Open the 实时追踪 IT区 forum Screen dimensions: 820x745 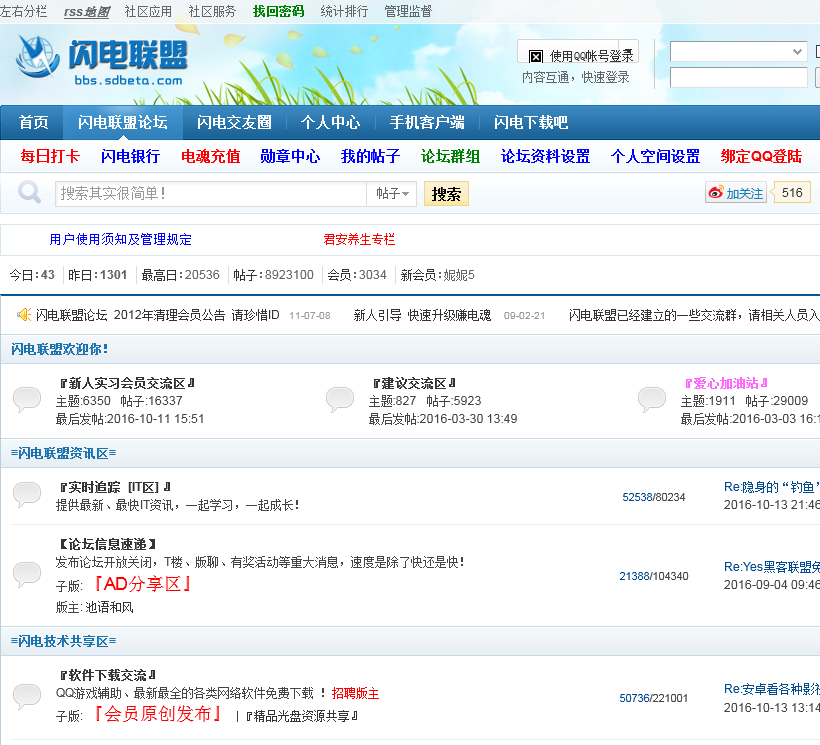(x=115, y=487)
